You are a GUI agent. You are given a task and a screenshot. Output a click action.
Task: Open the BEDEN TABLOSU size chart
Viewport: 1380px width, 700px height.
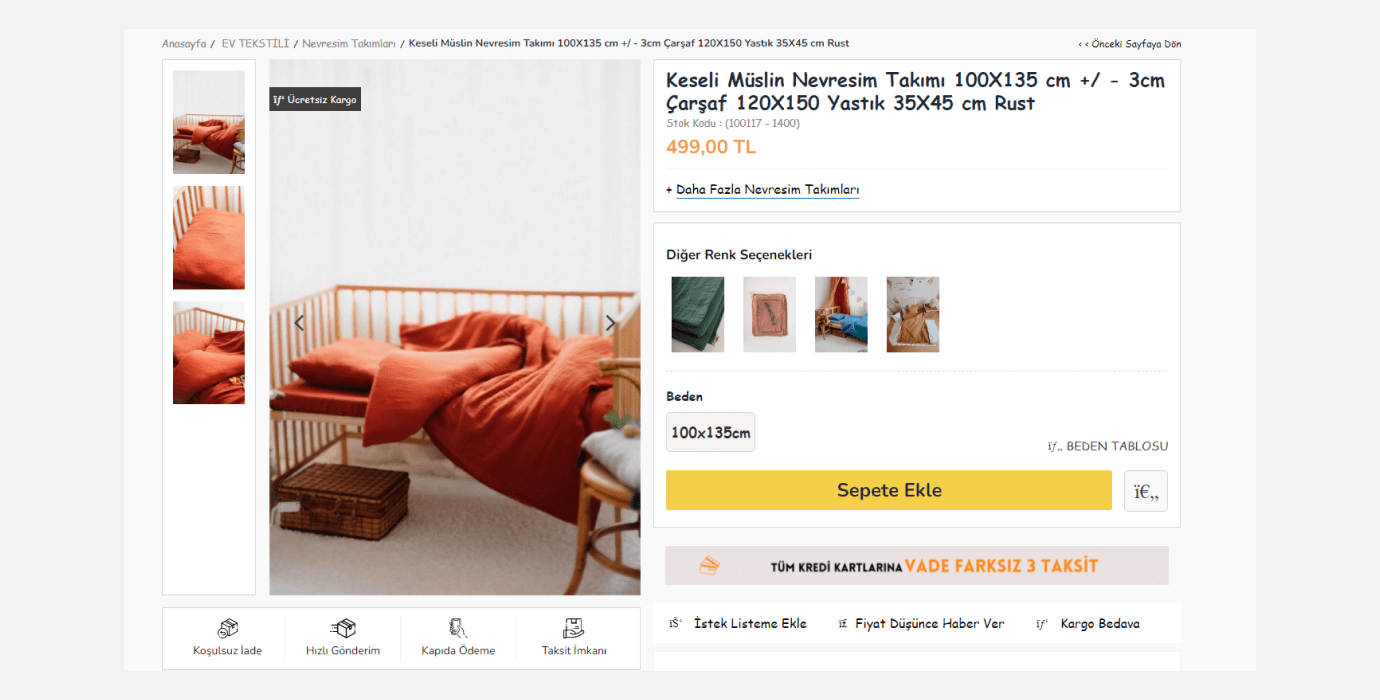click(x=1116, y=447)
